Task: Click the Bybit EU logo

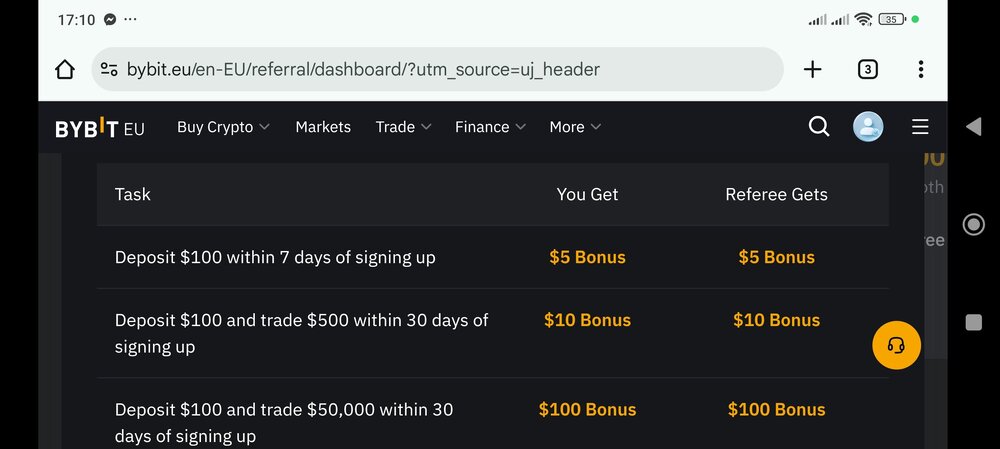Action: [99, 128]
